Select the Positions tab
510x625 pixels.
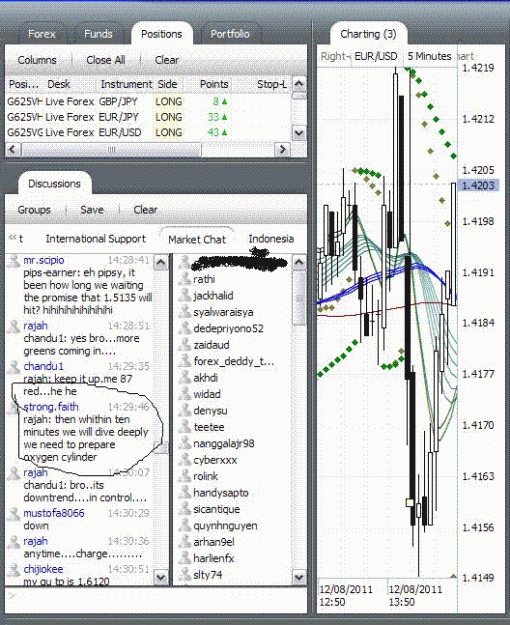pos(161,34)
